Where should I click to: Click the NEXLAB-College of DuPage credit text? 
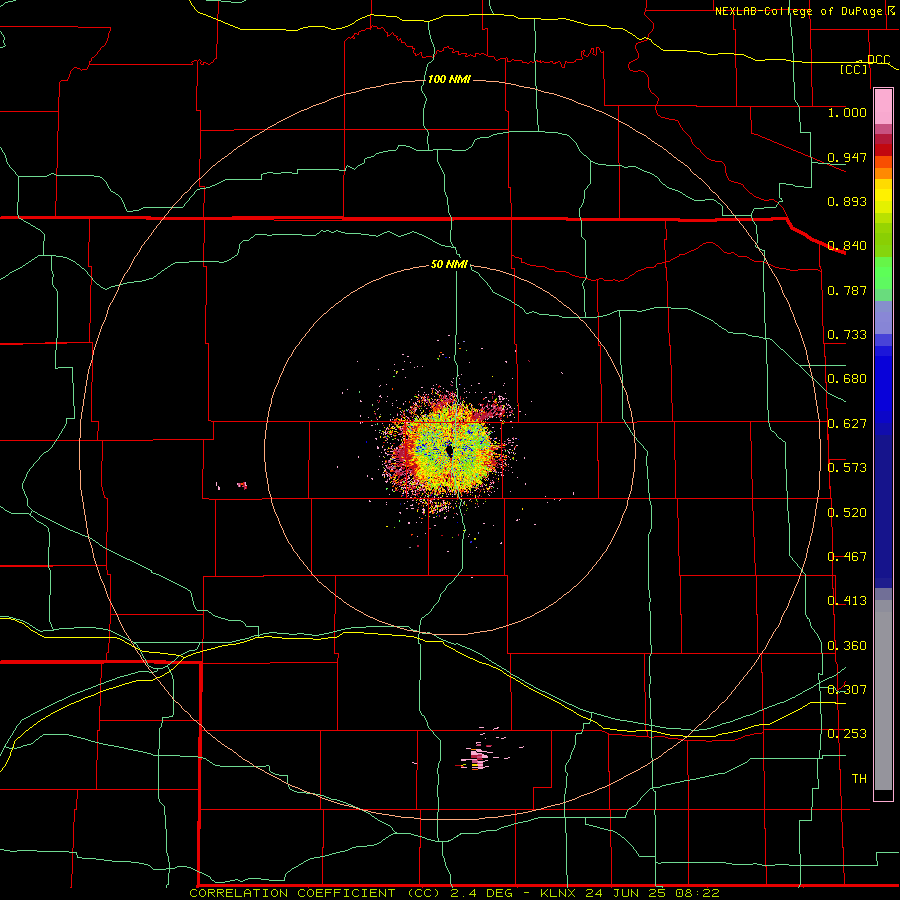click(x=798, y=11)
